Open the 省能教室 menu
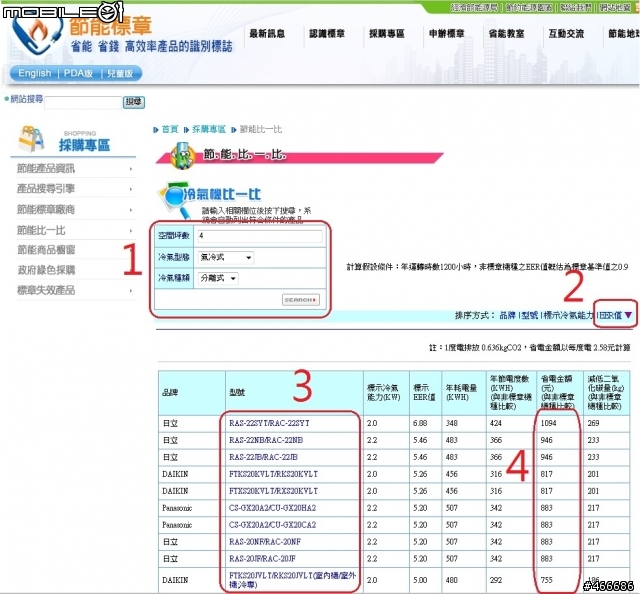 [x=507, y=33]
